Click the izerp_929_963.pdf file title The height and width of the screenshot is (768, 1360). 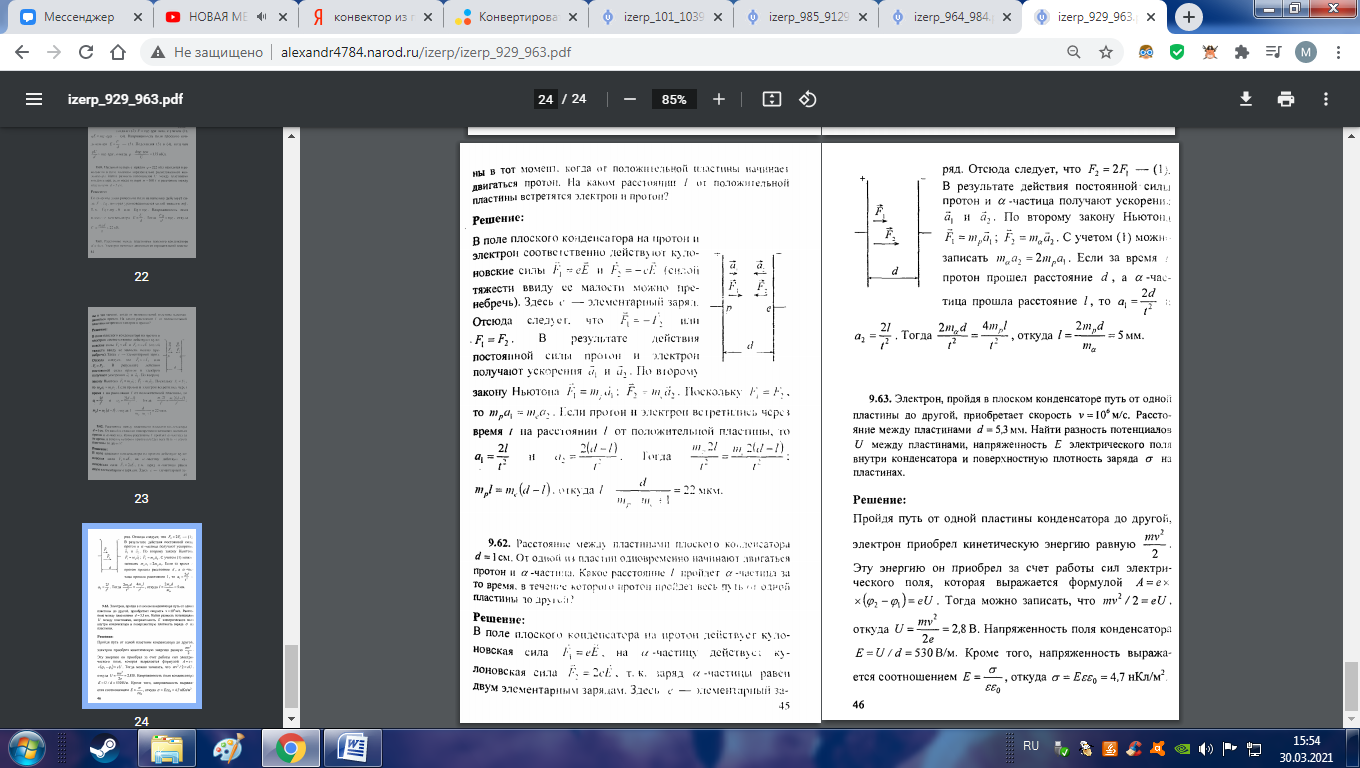(125, 99)
